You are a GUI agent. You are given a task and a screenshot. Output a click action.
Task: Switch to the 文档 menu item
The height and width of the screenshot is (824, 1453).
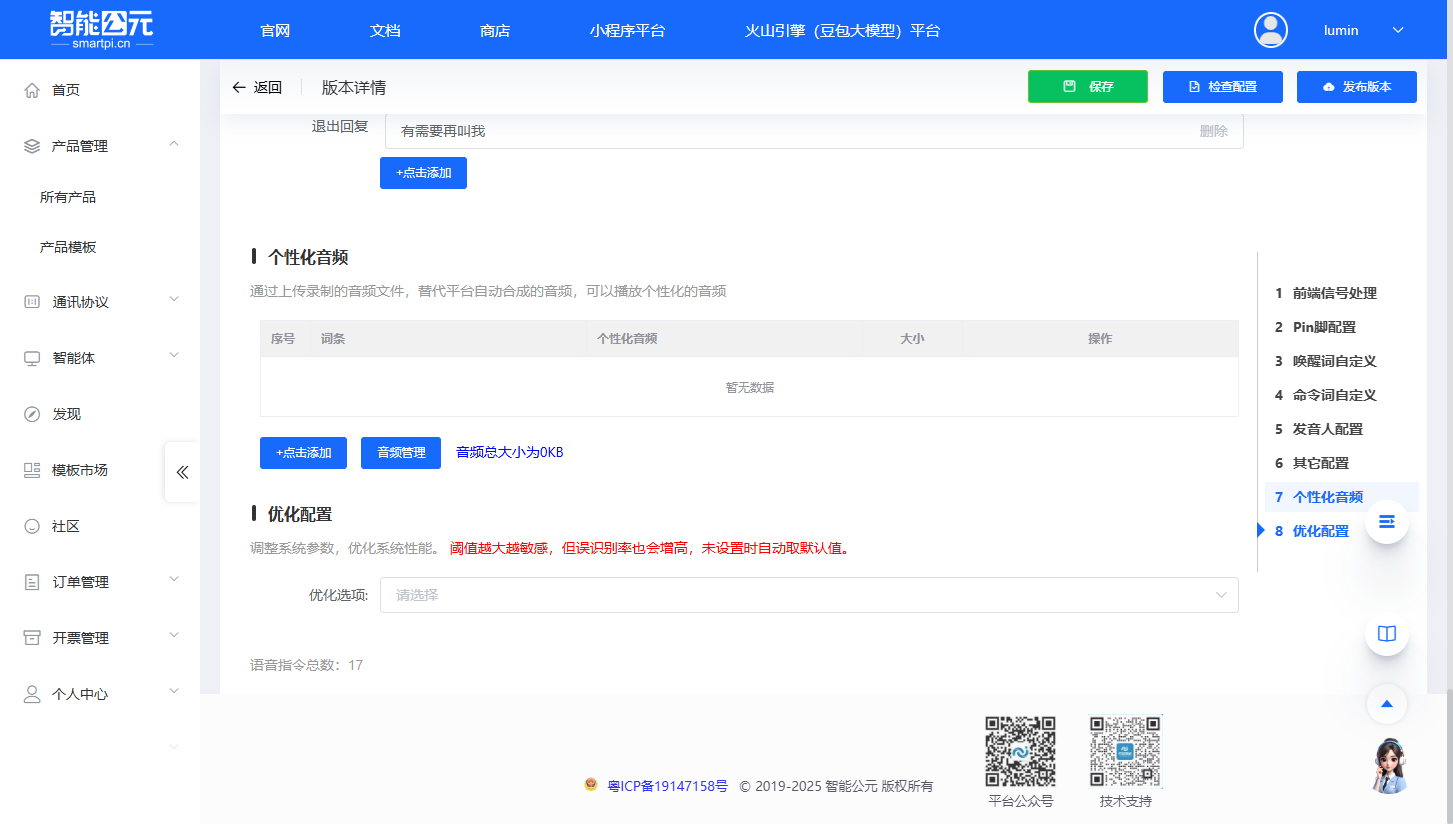(385, 30)
